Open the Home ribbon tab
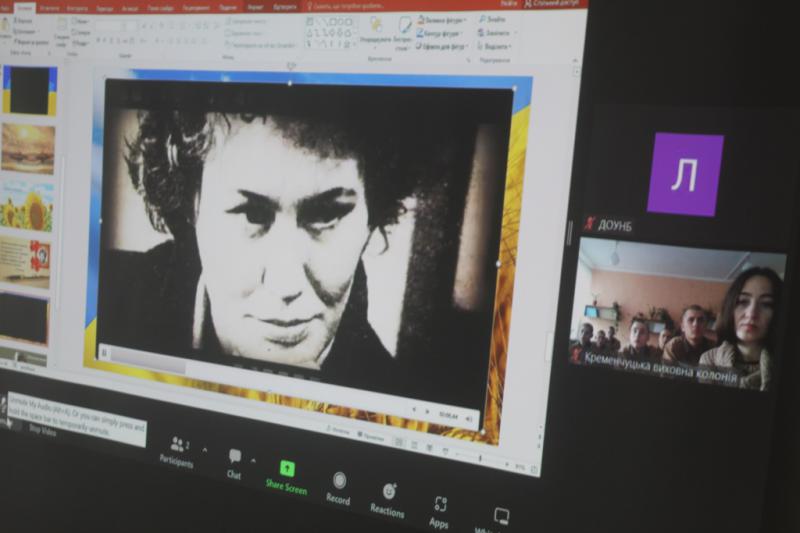This screenshot has width=800, height=533. (26, 8)
